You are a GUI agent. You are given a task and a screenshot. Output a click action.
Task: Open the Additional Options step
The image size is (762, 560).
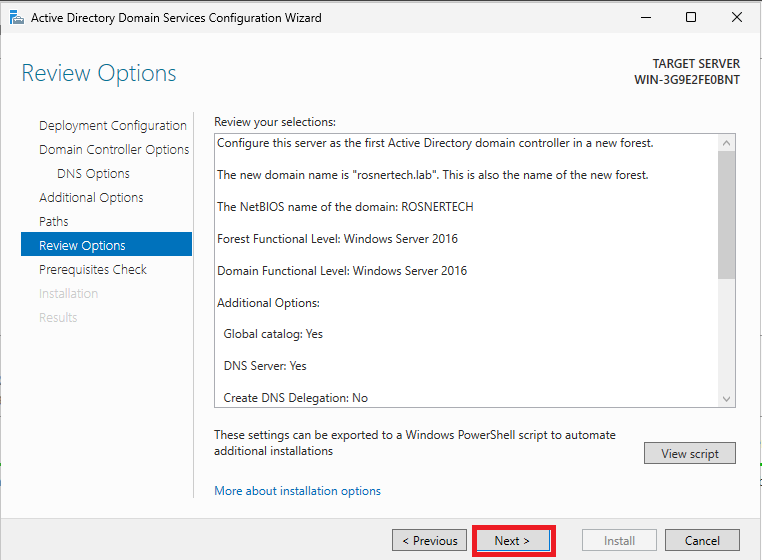tap(91, 197)
